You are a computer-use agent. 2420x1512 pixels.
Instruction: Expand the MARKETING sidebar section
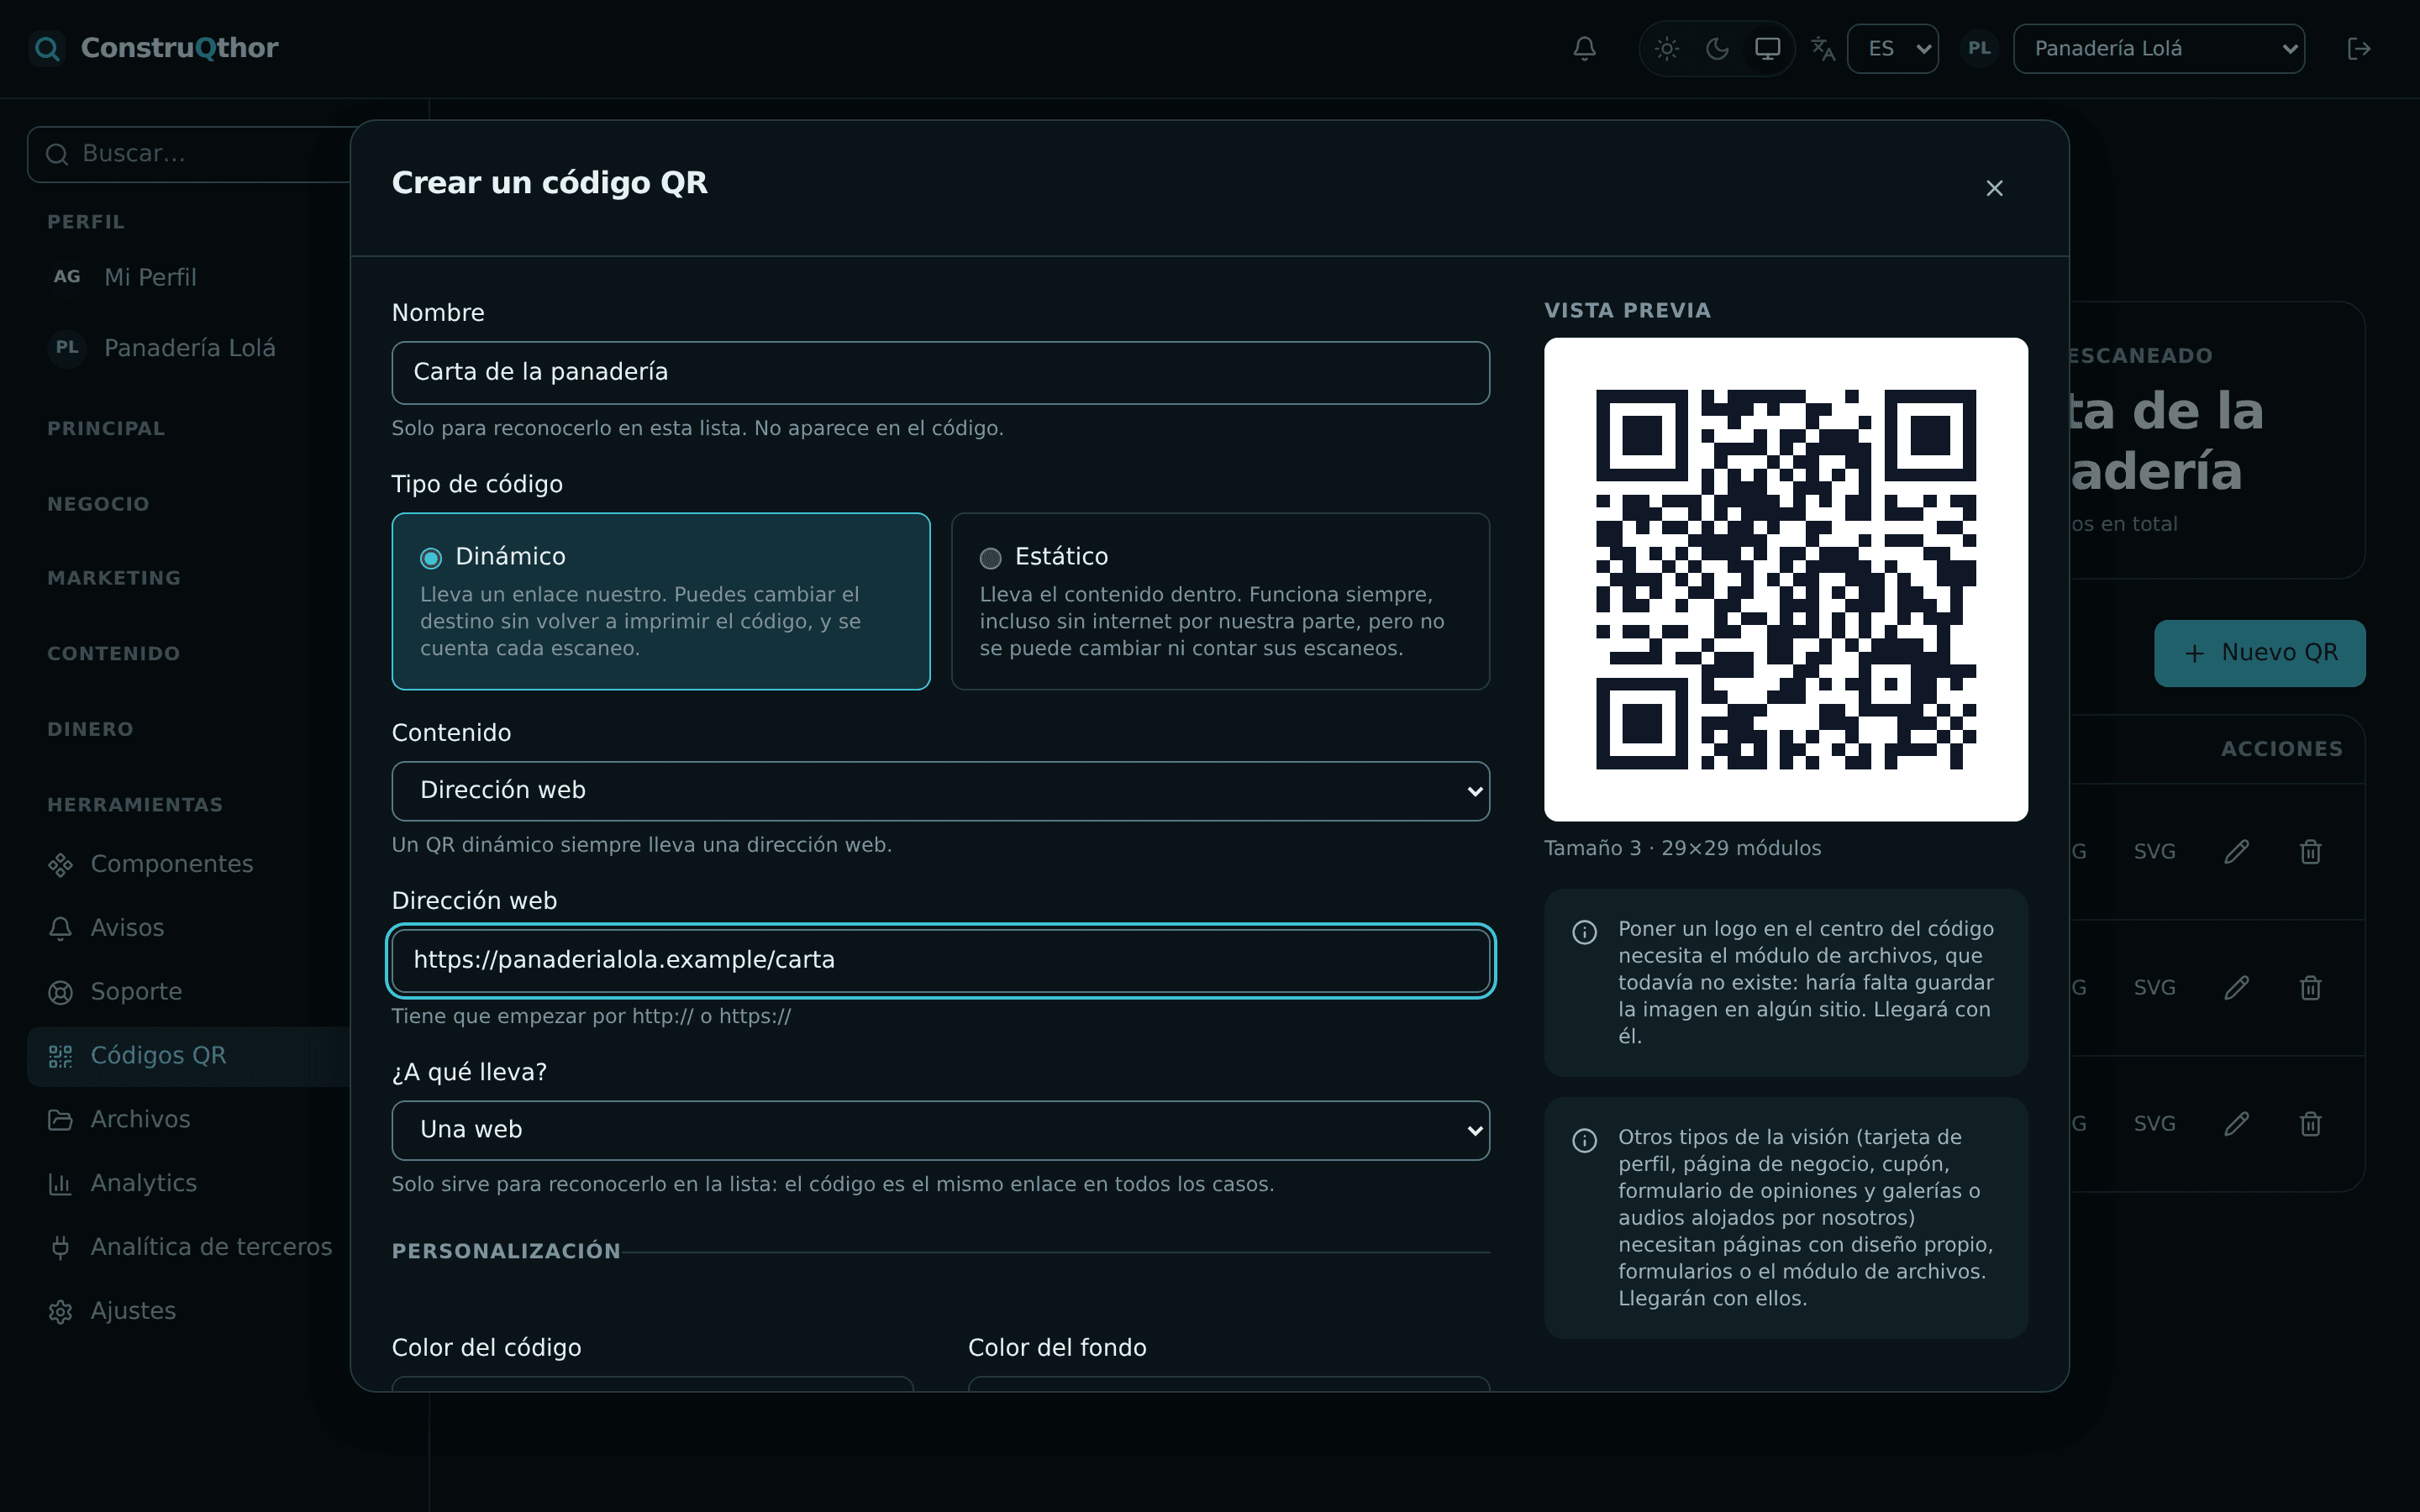[x=114, y=578]
